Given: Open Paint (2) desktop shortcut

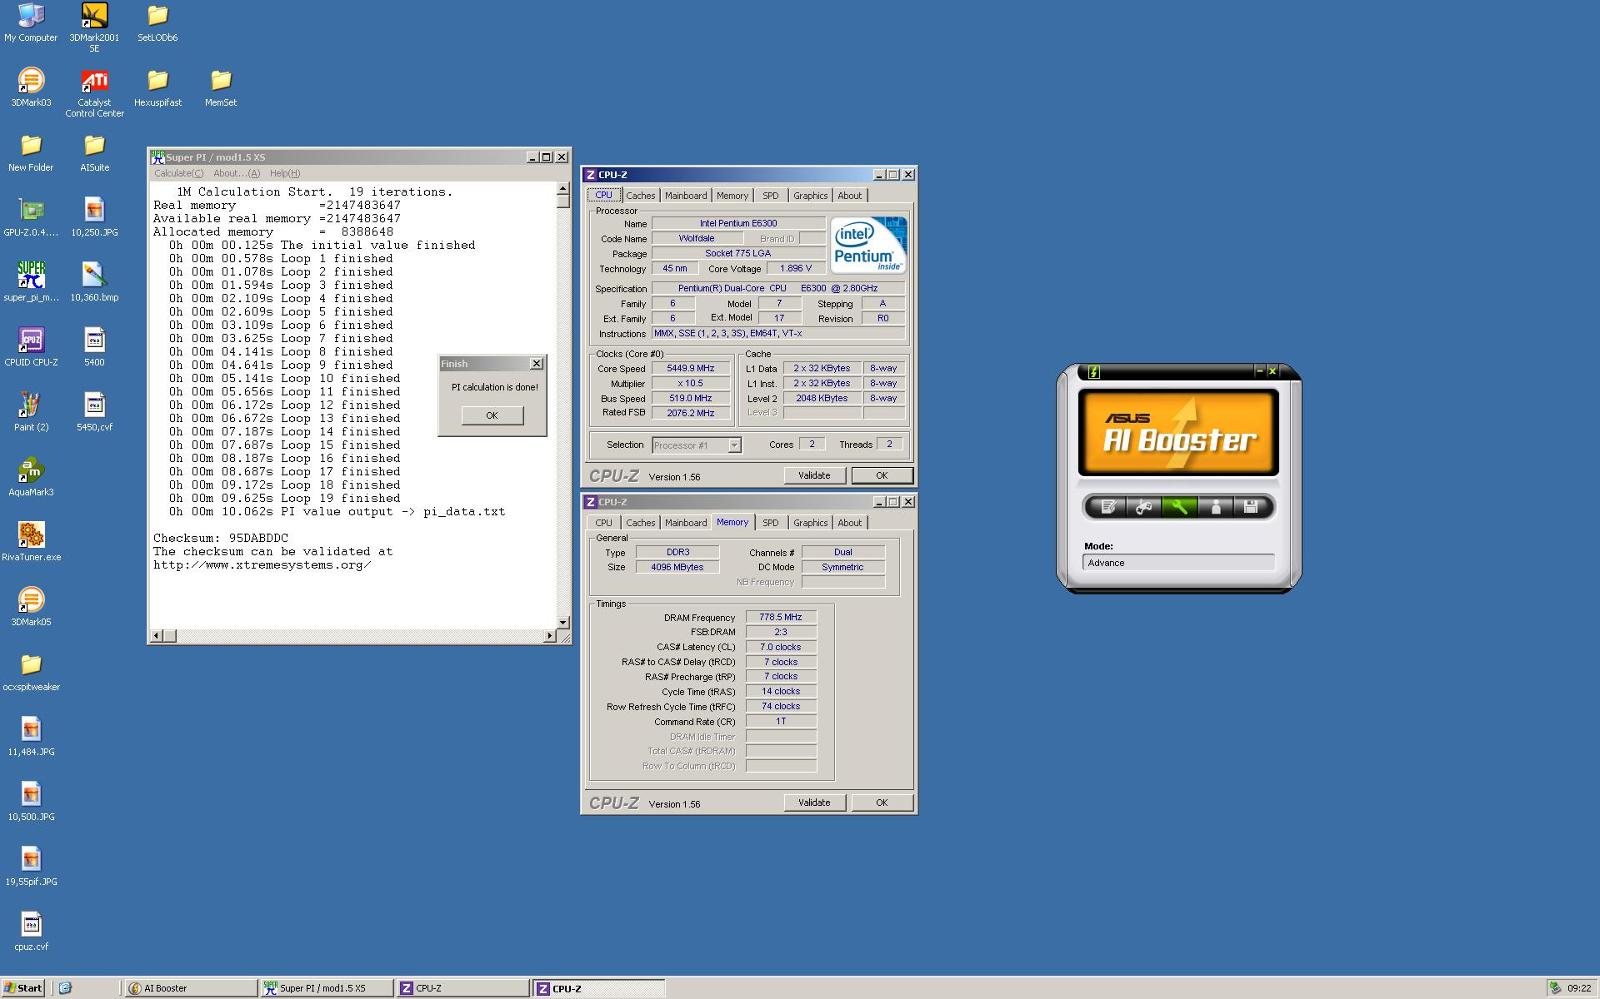Looking at the screenshot, I should click(31, 412).
